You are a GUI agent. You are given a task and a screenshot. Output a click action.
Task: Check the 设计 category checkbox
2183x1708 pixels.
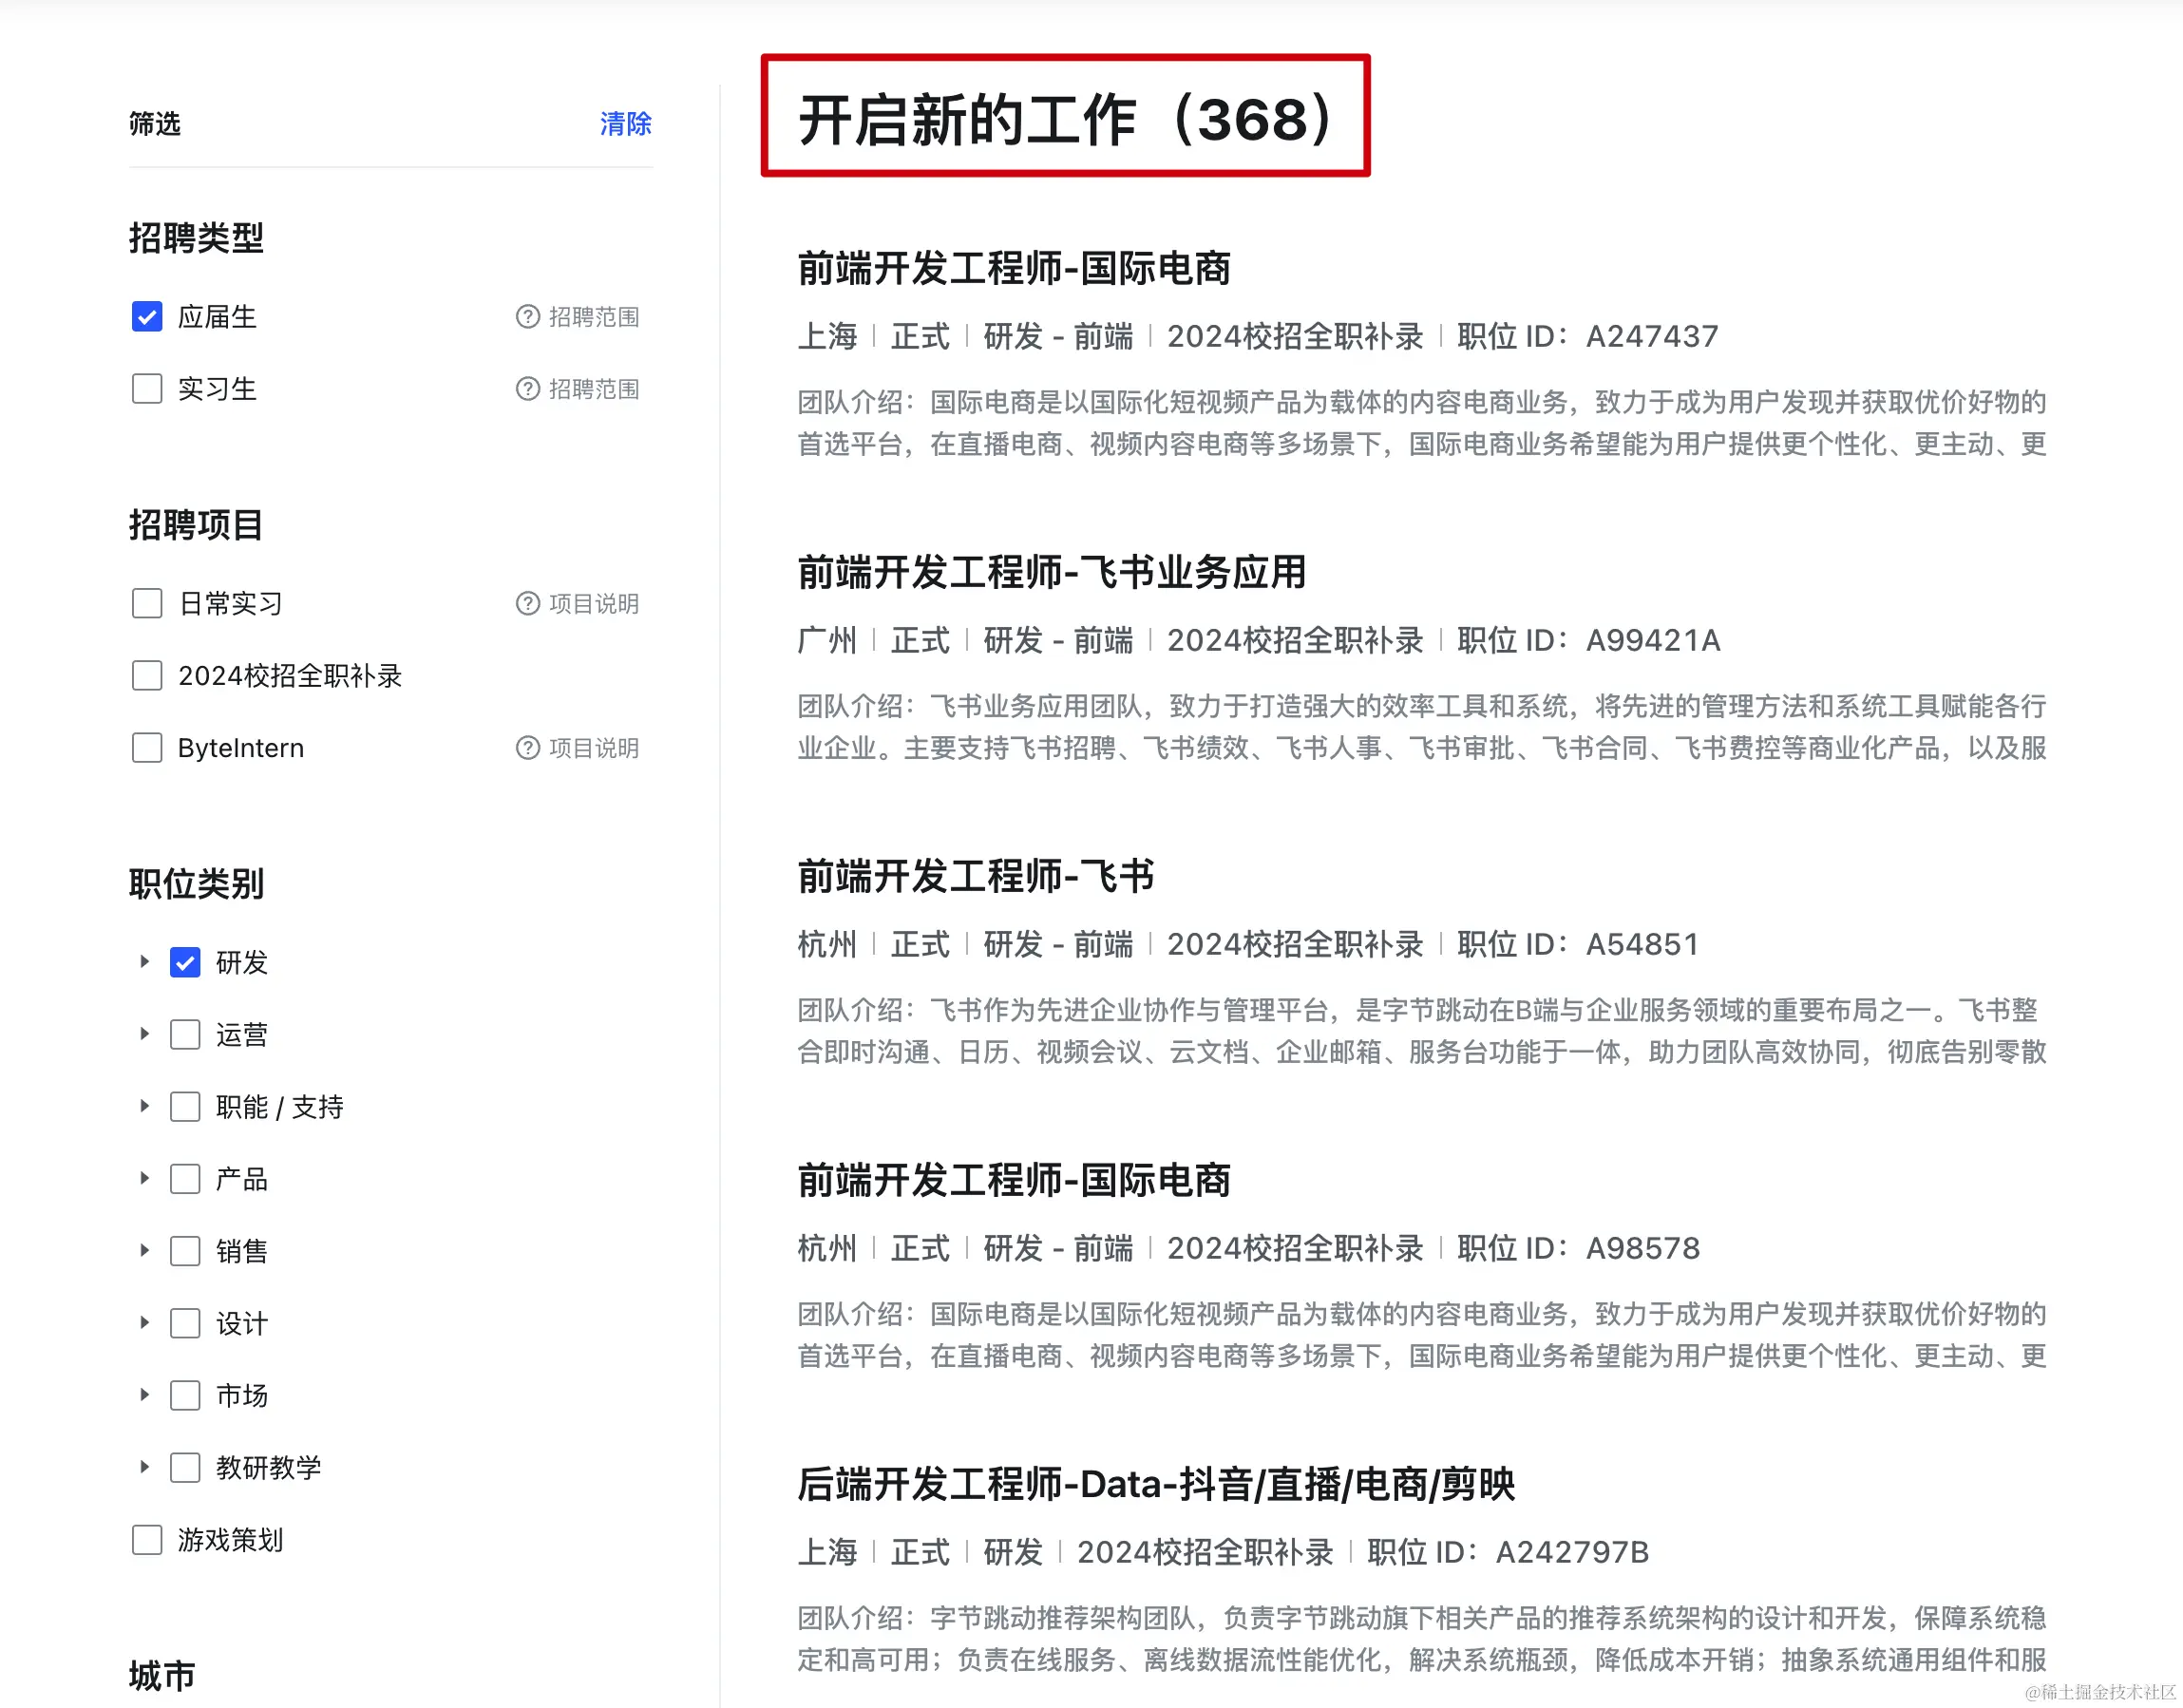click(185, 1323)
